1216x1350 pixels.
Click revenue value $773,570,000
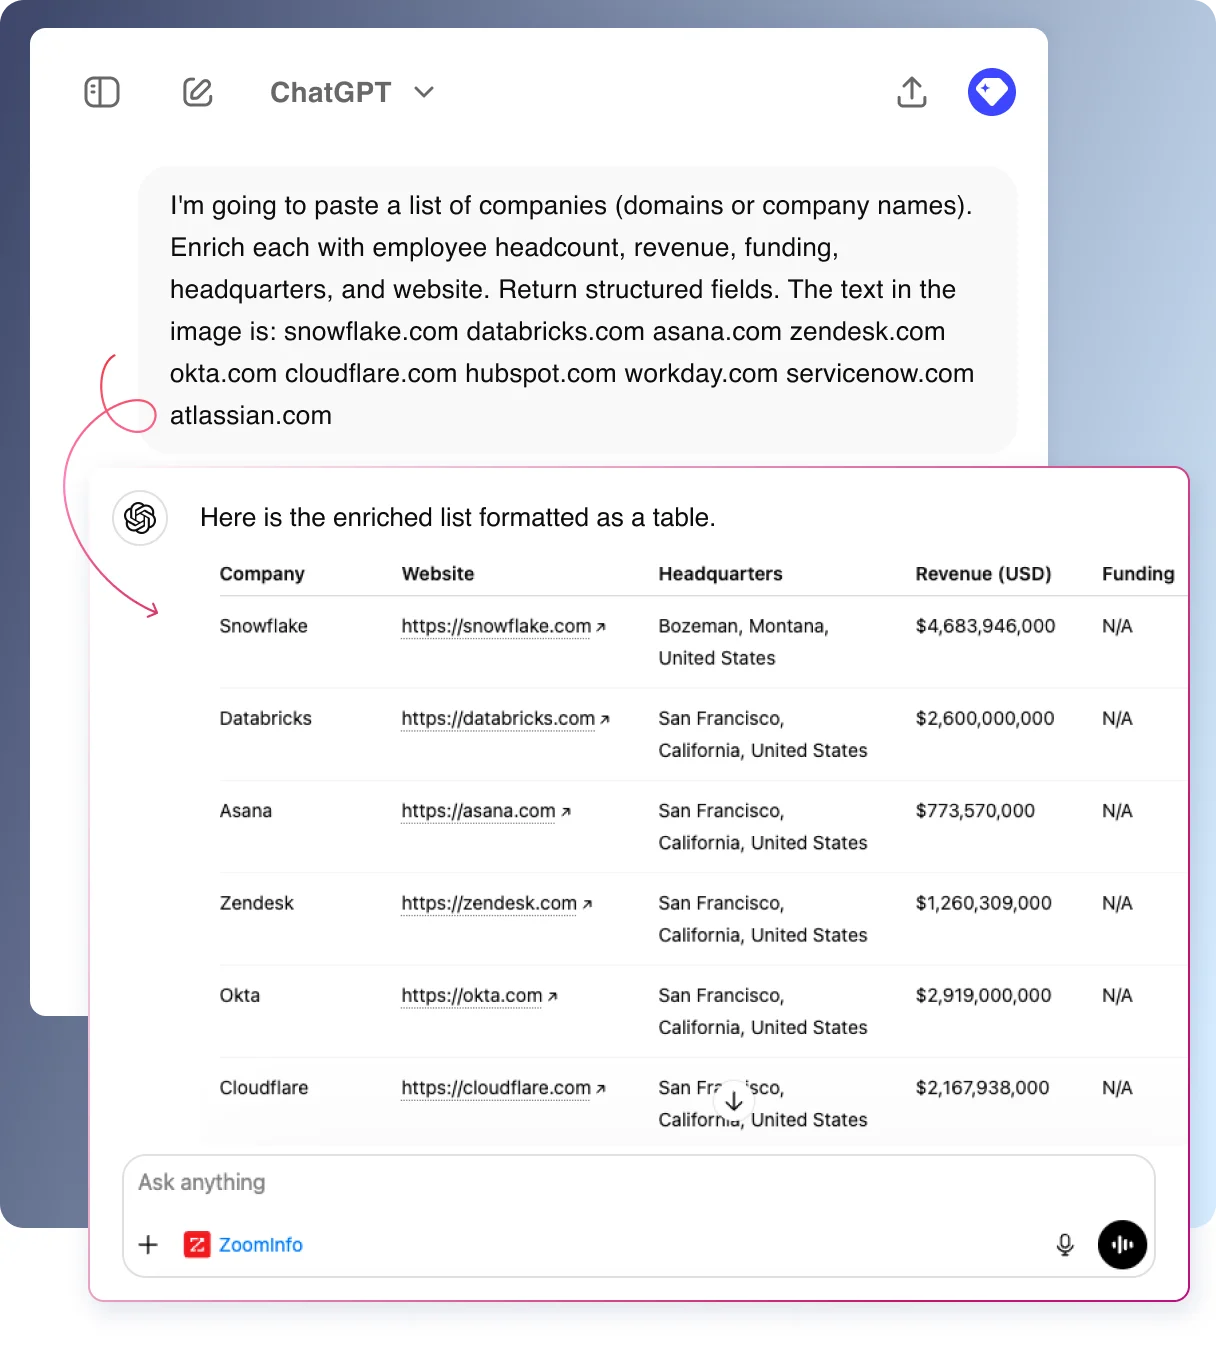975,811
